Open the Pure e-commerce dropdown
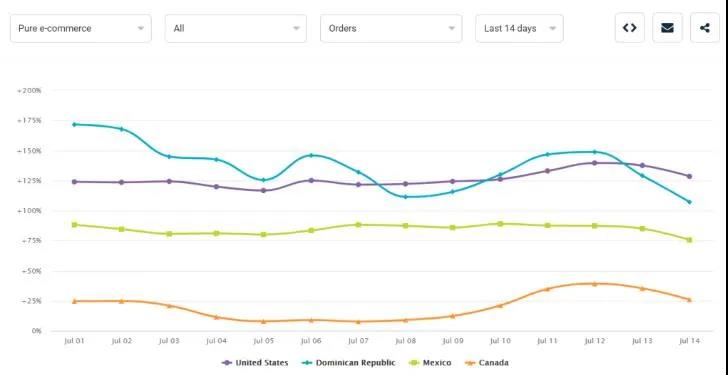Screen dimensions: 728x375 [81, 28]
